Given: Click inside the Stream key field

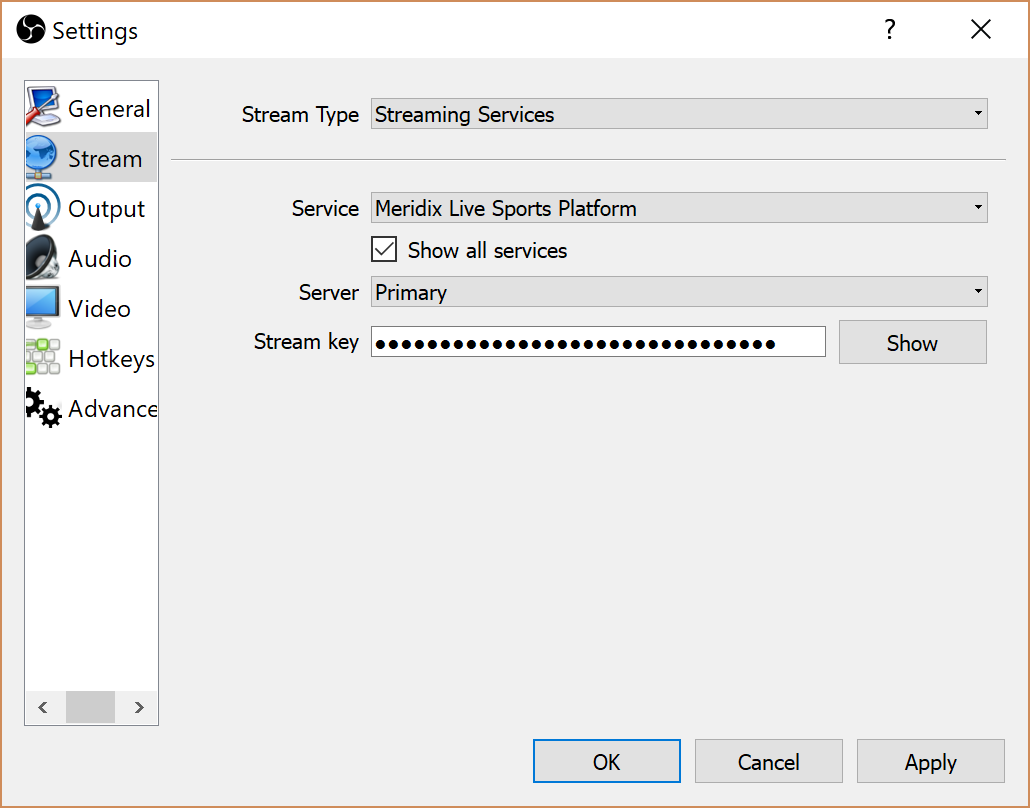Looking at the screenshot, I should point(597,342).
